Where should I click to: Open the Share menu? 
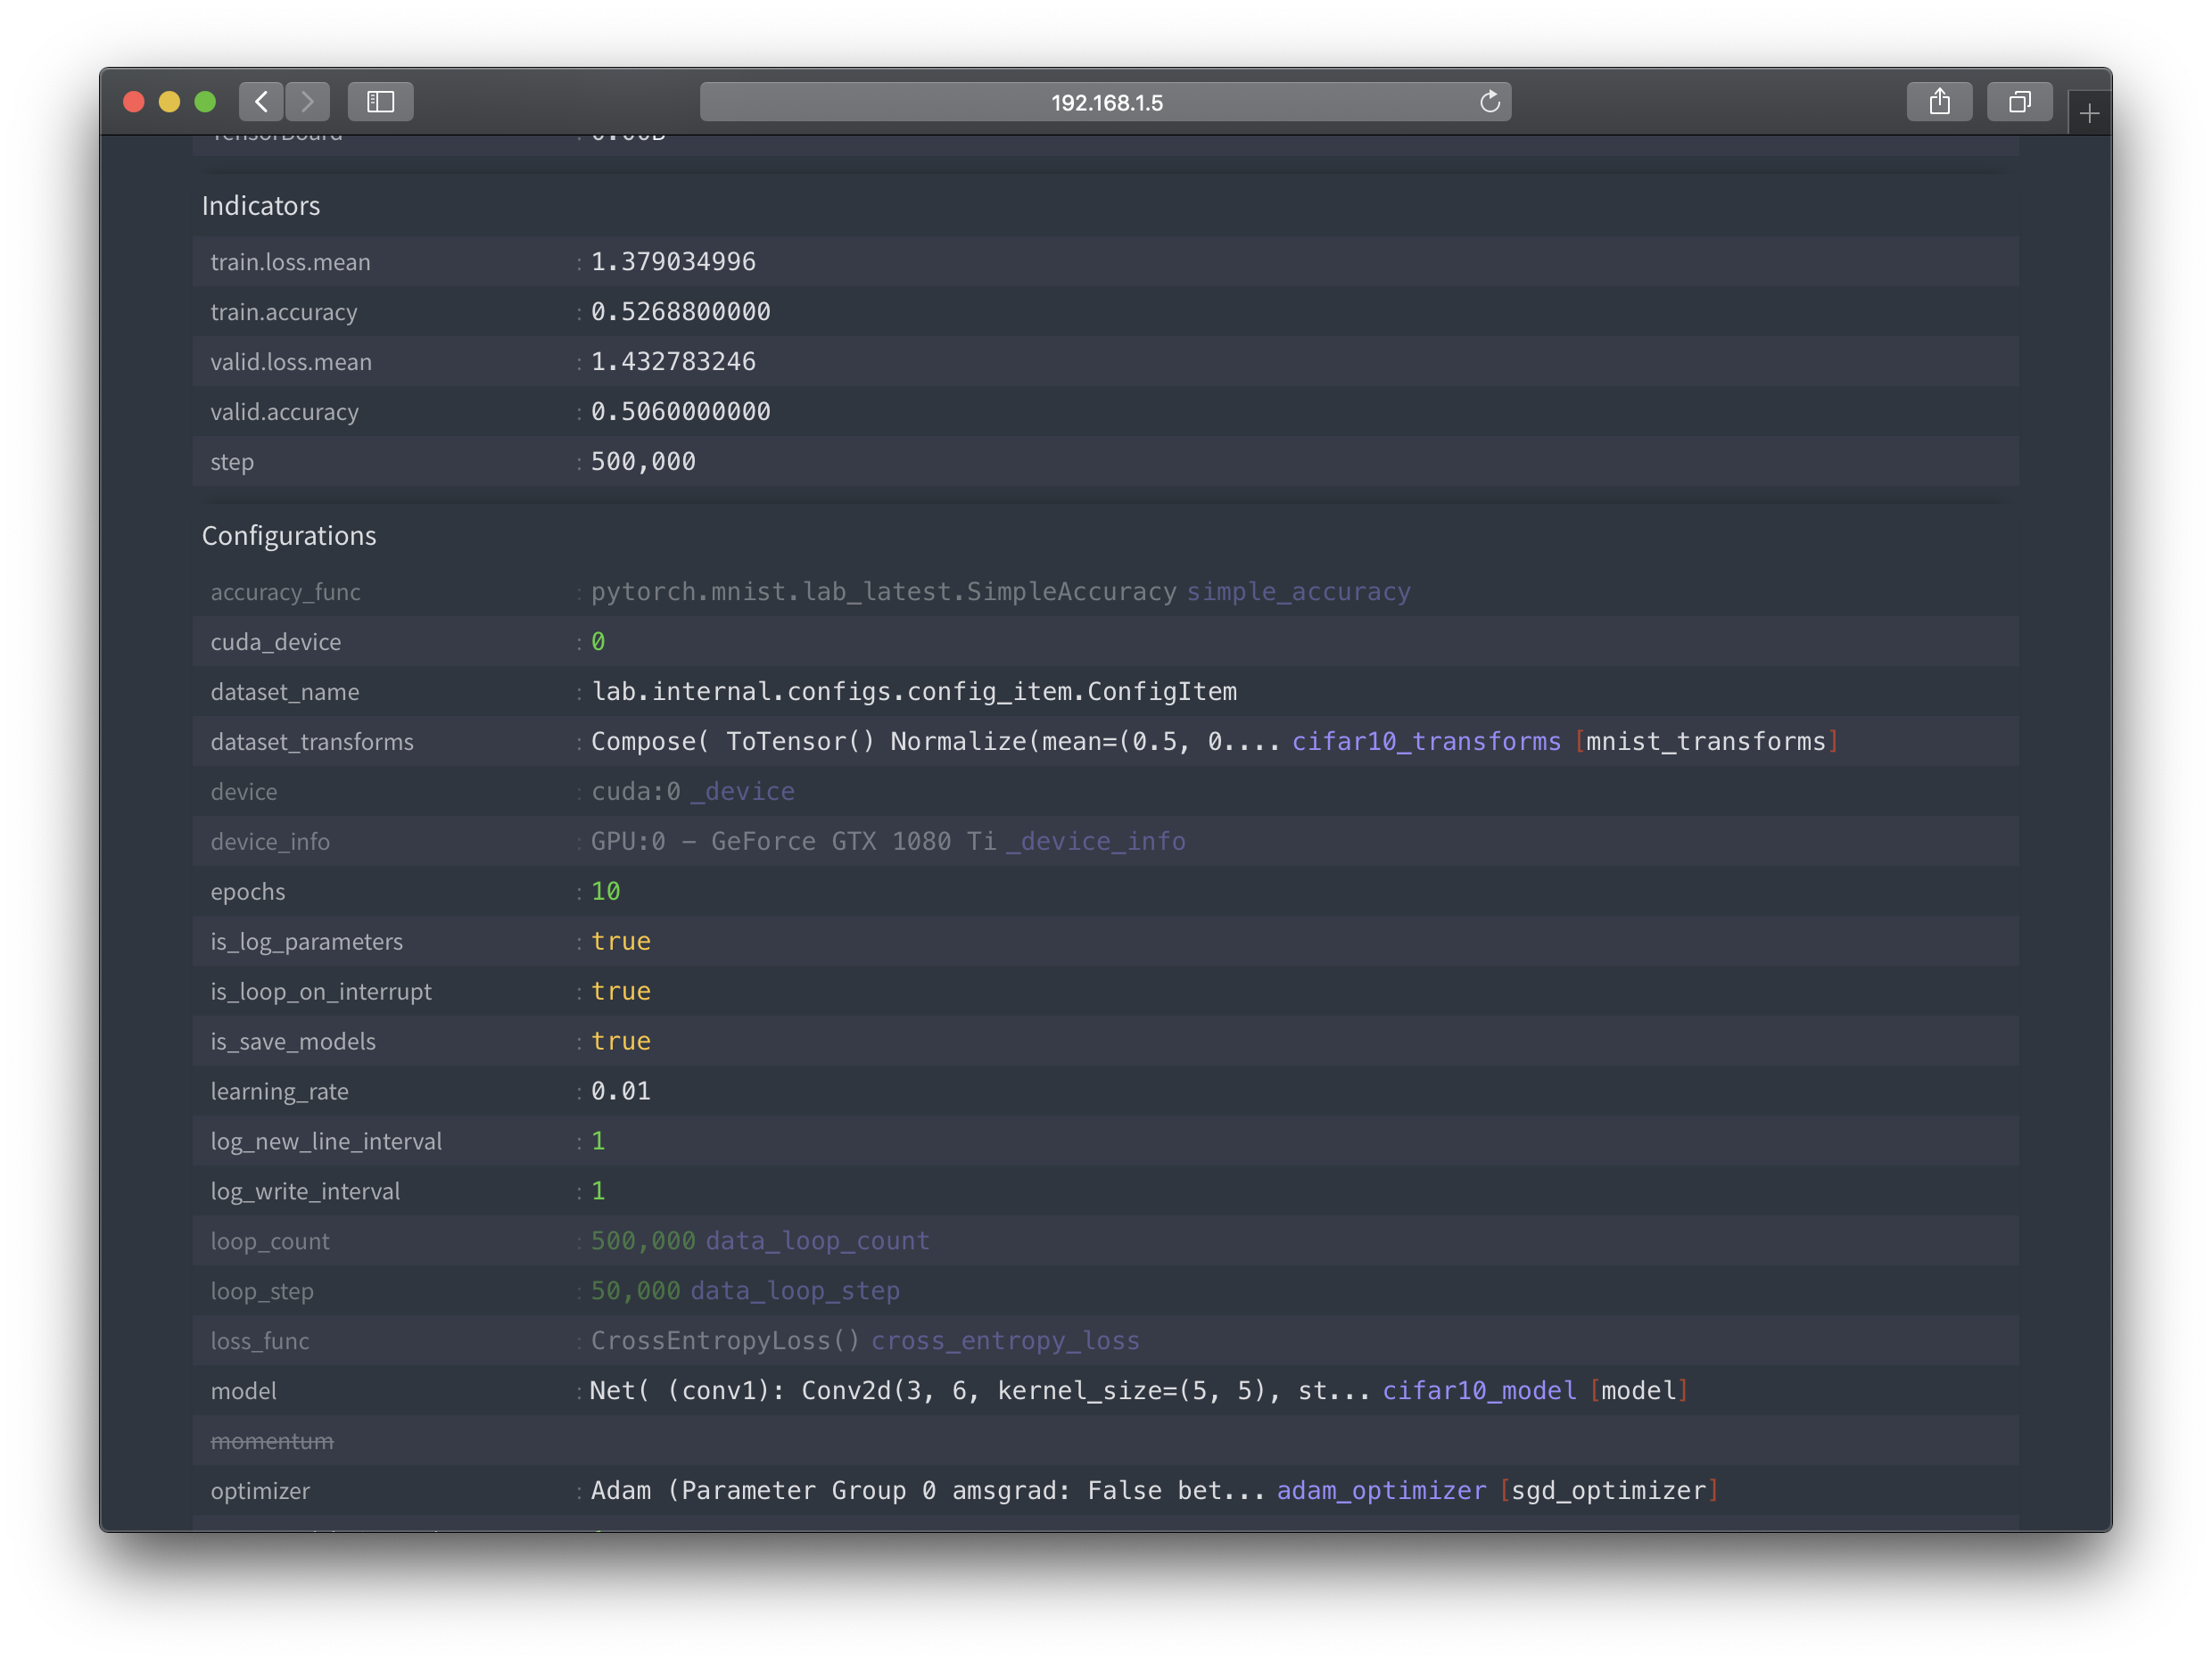point(1940,101)
